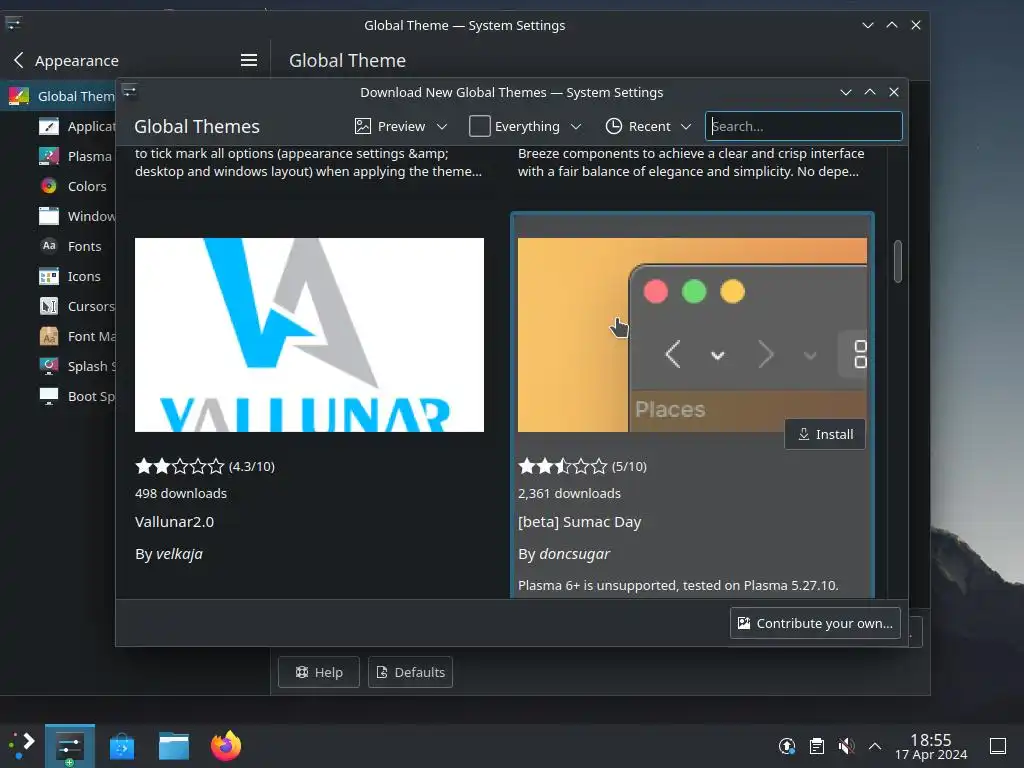This screenshot has height=768, width=1024.
Task: Click author link doncsugar
Action: (575, 554)
